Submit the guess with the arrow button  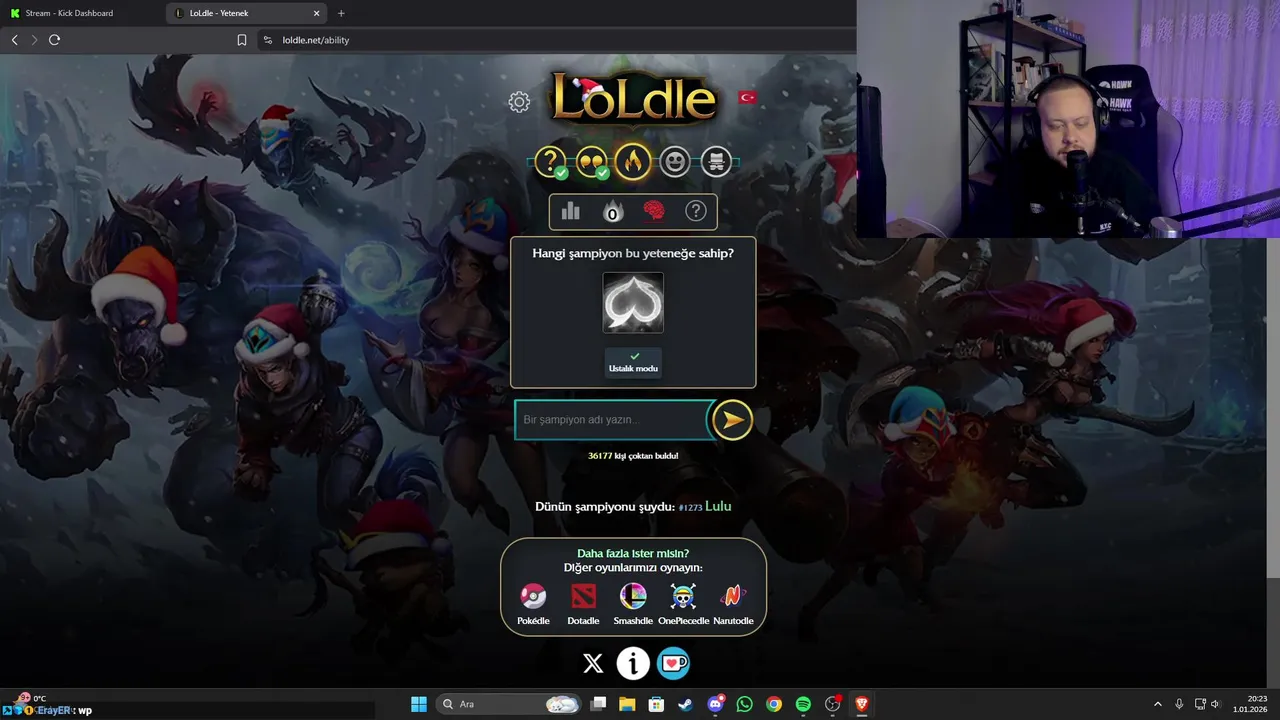pos(732,420)
